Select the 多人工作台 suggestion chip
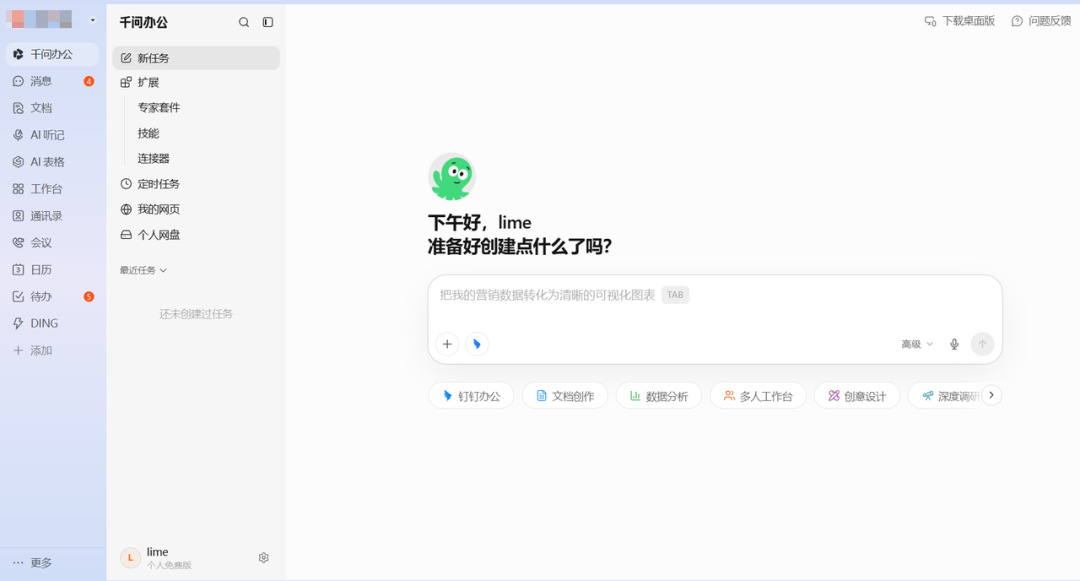 tap(758, 396)
